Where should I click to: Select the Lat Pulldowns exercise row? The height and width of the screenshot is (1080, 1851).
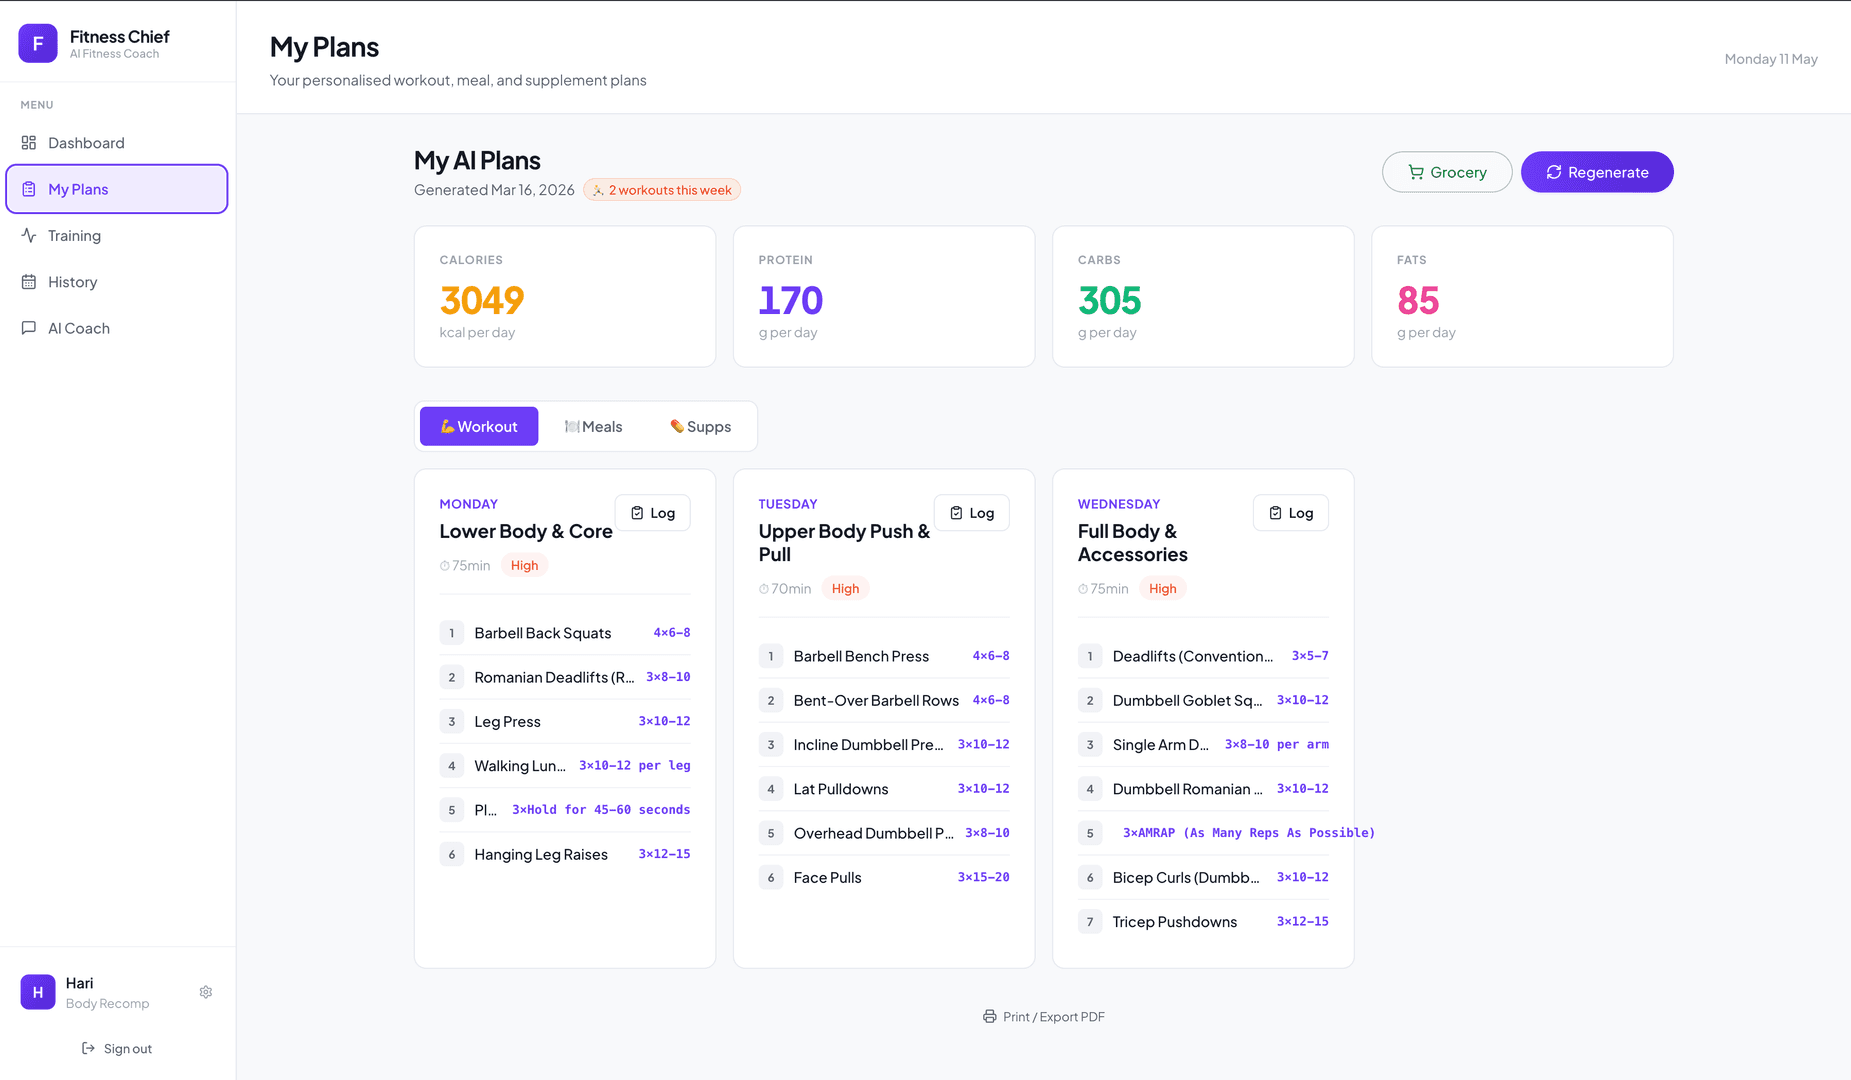click(884, 789)
